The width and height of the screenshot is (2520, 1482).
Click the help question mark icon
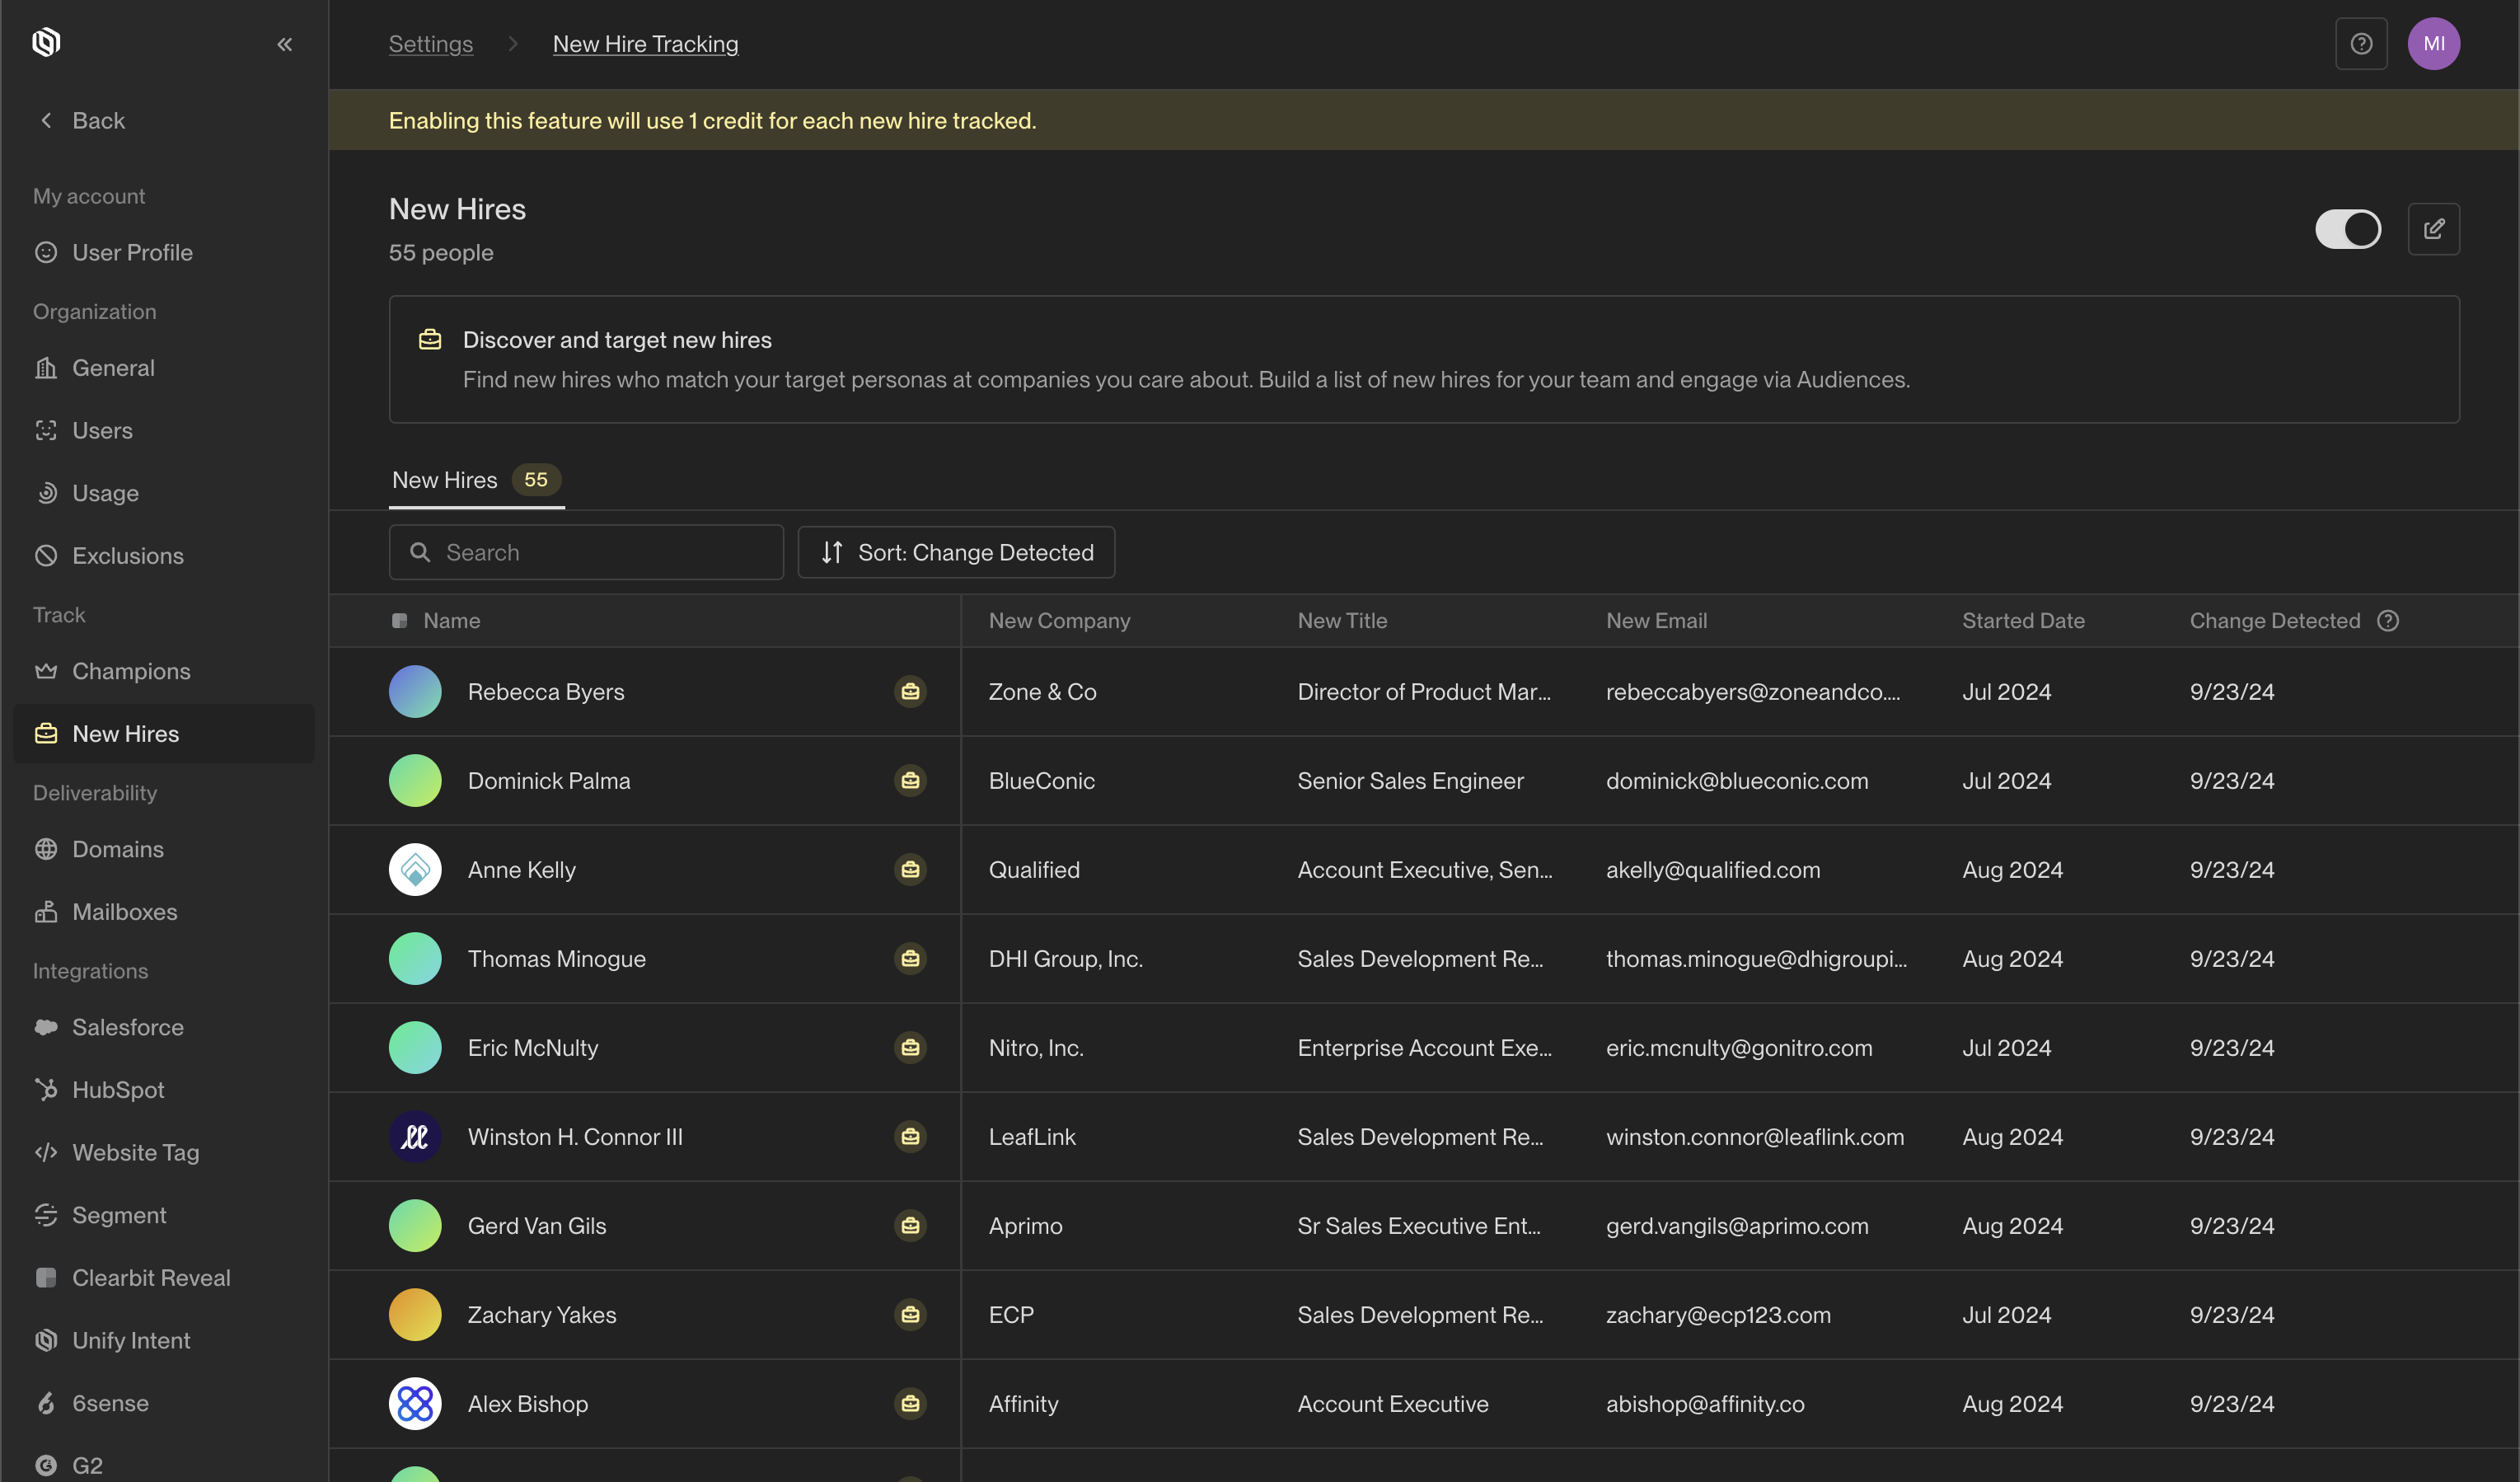2360,44
